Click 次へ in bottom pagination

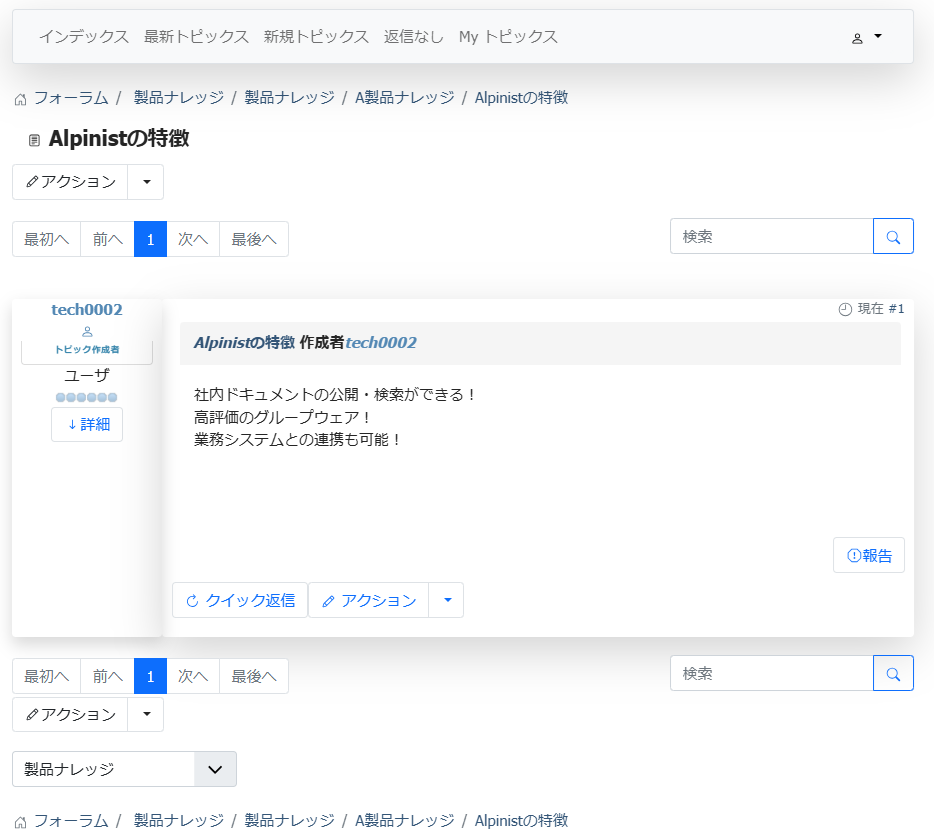click(193, 676)
